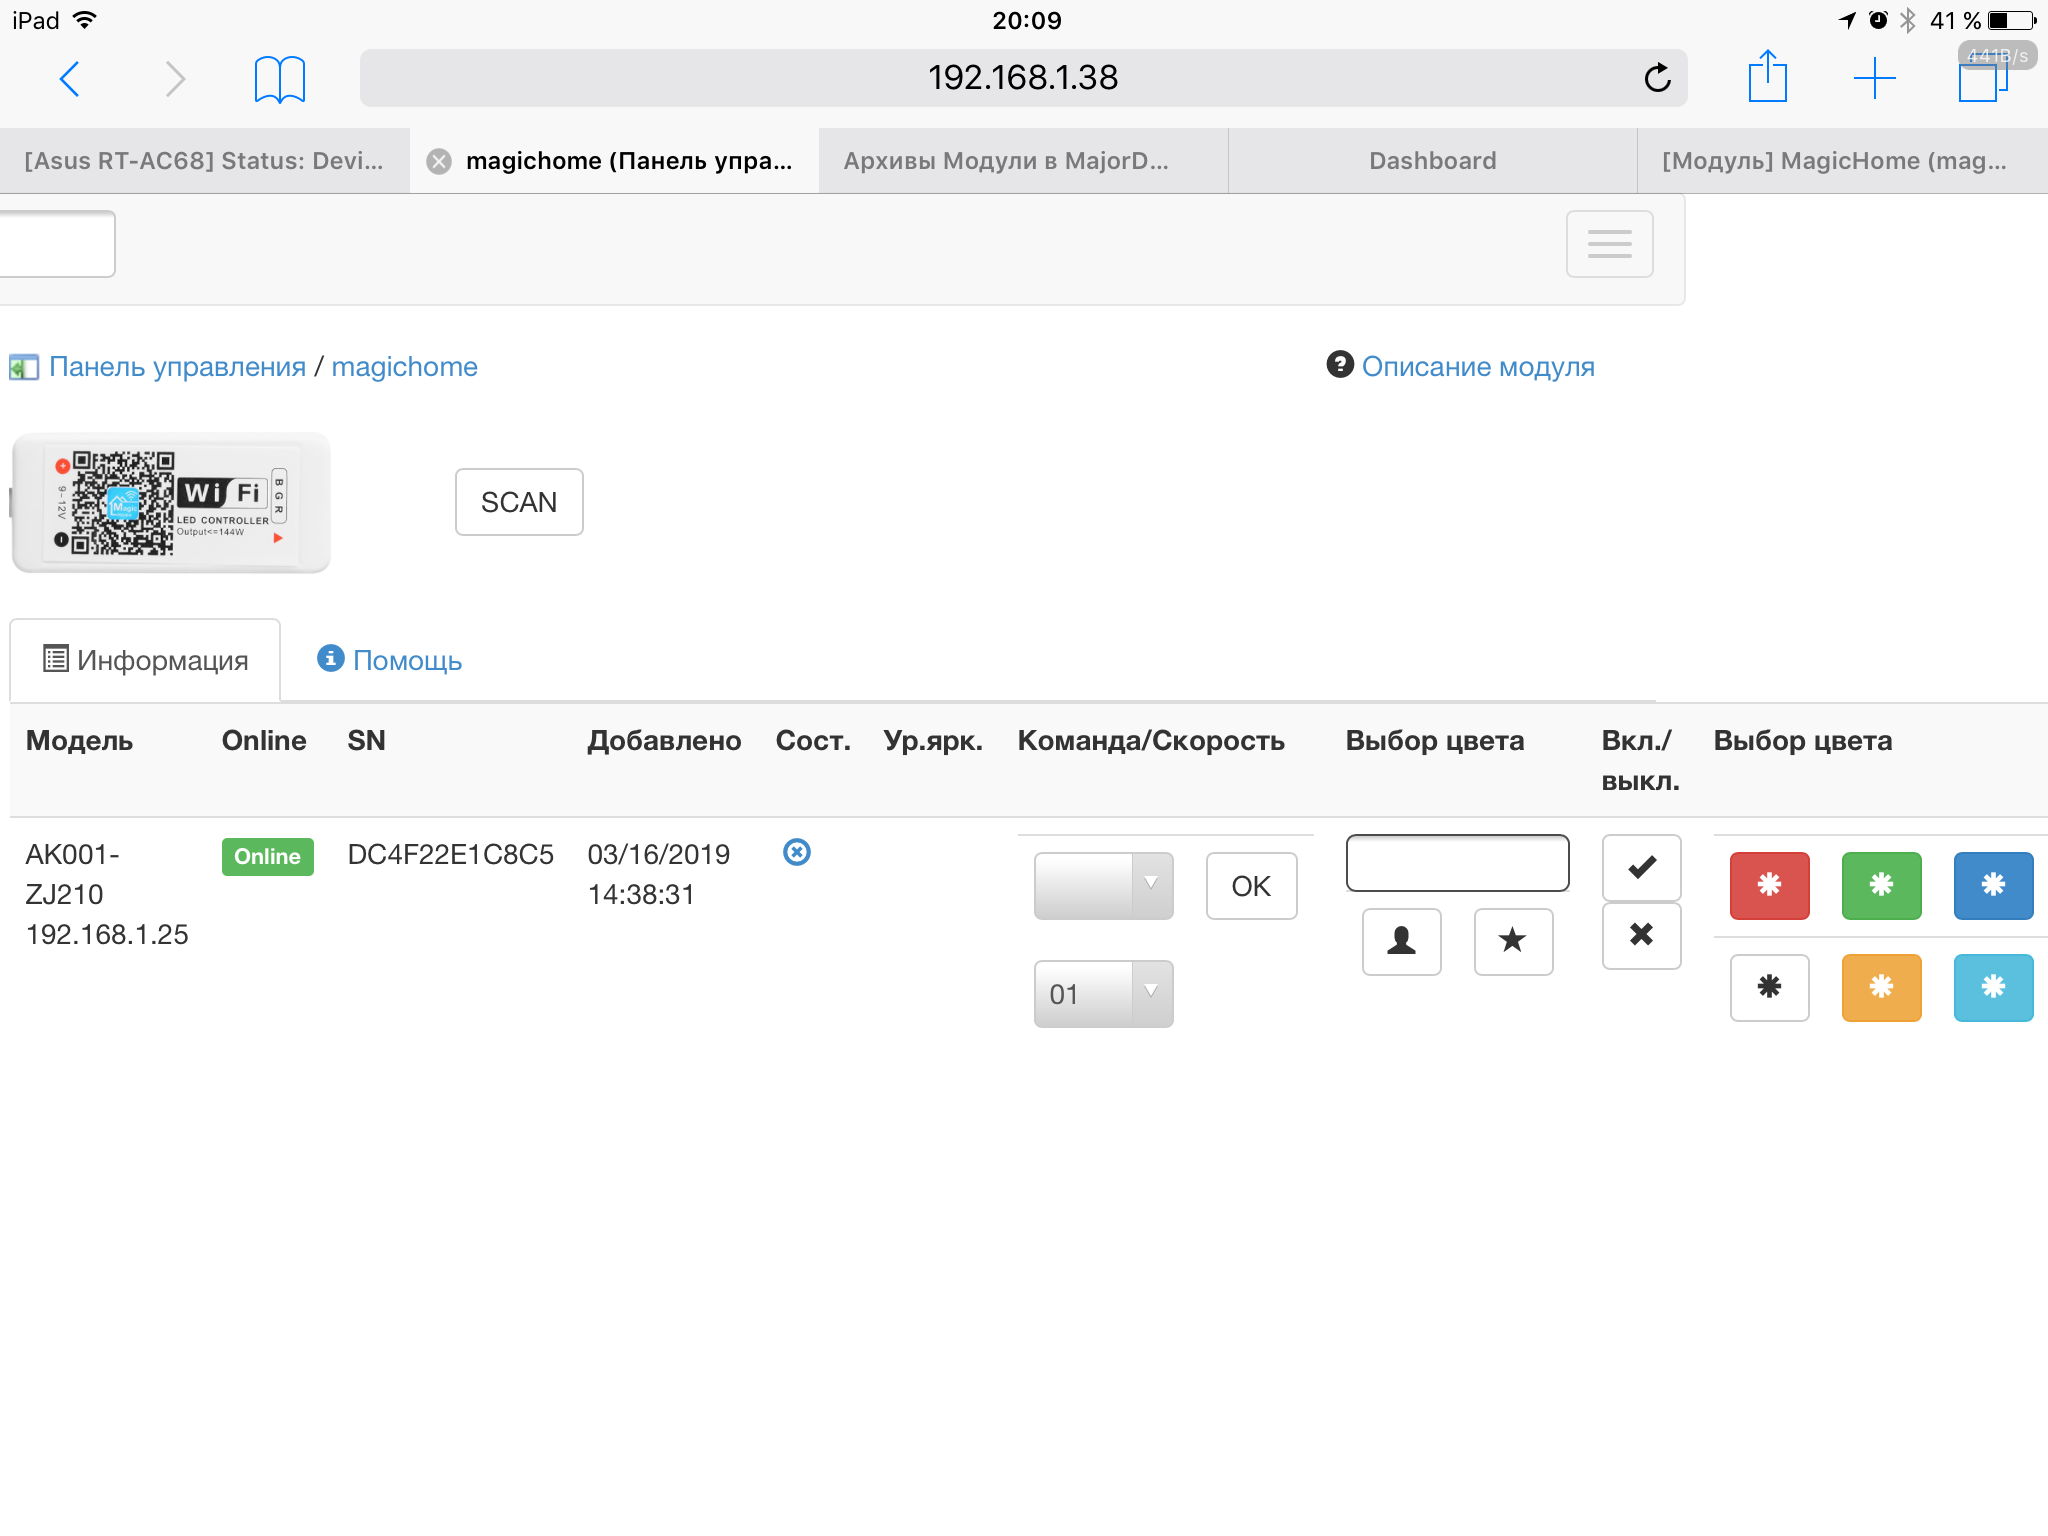Toggle the hamburger navigation menu
This screenshot has height=1536, width=2048.
click(x=1609, y=244)
